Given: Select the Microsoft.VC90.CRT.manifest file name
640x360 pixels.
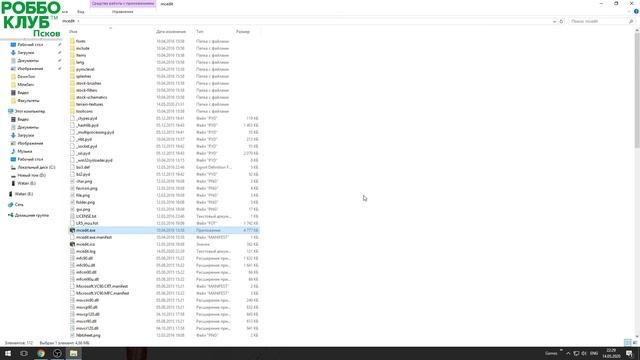Looking at the screenshot, I should (x=102, y=287).
